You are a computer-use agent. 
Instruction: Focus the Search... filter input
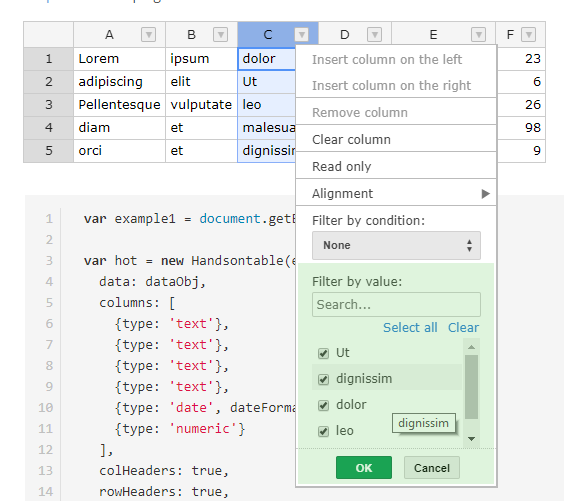point(396,304)
